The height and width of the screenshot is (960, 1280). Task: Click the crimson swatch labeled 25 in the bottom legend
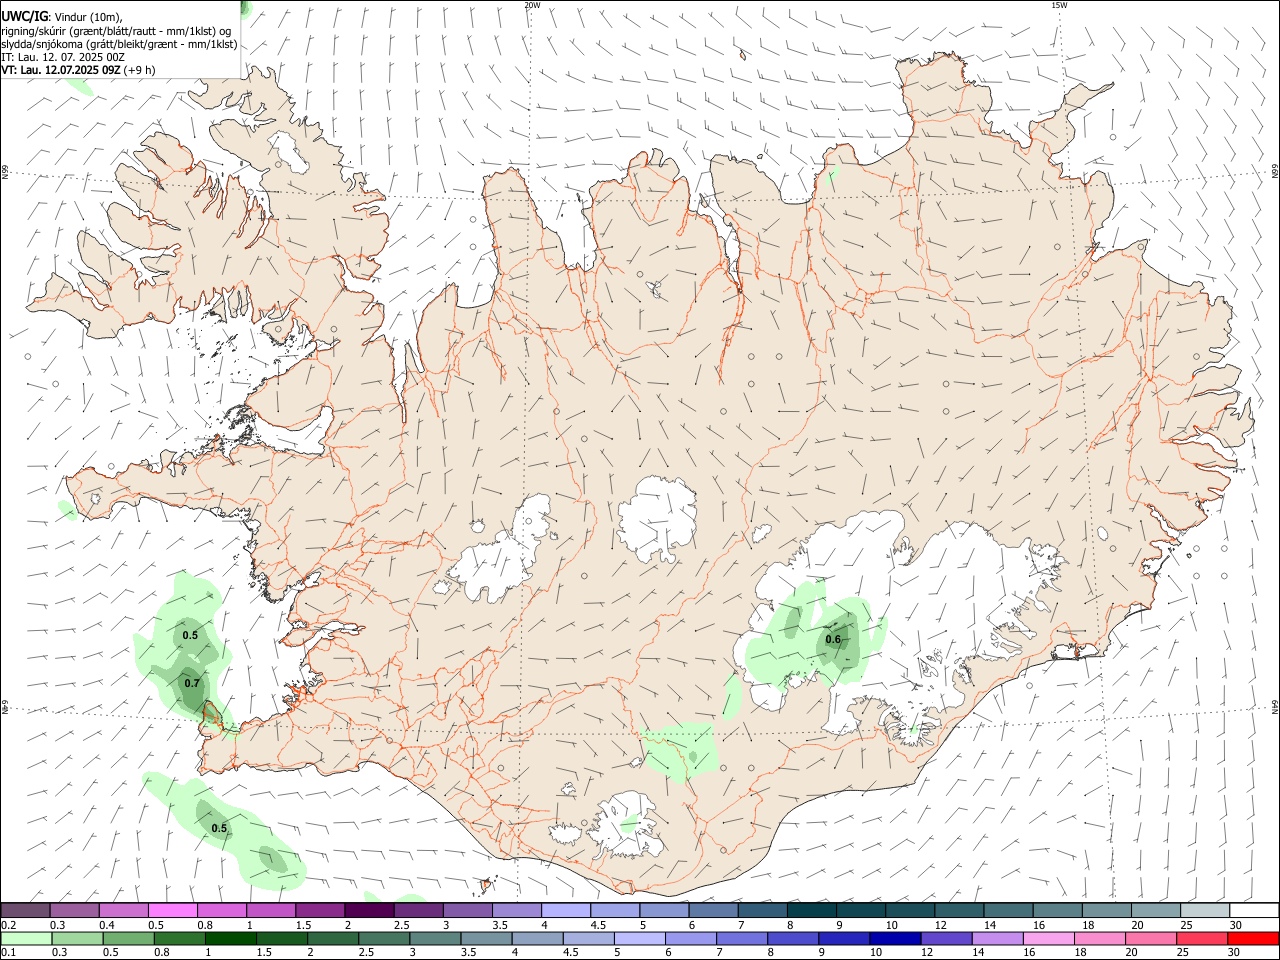pyautogui.click(x=1202, y=939)
